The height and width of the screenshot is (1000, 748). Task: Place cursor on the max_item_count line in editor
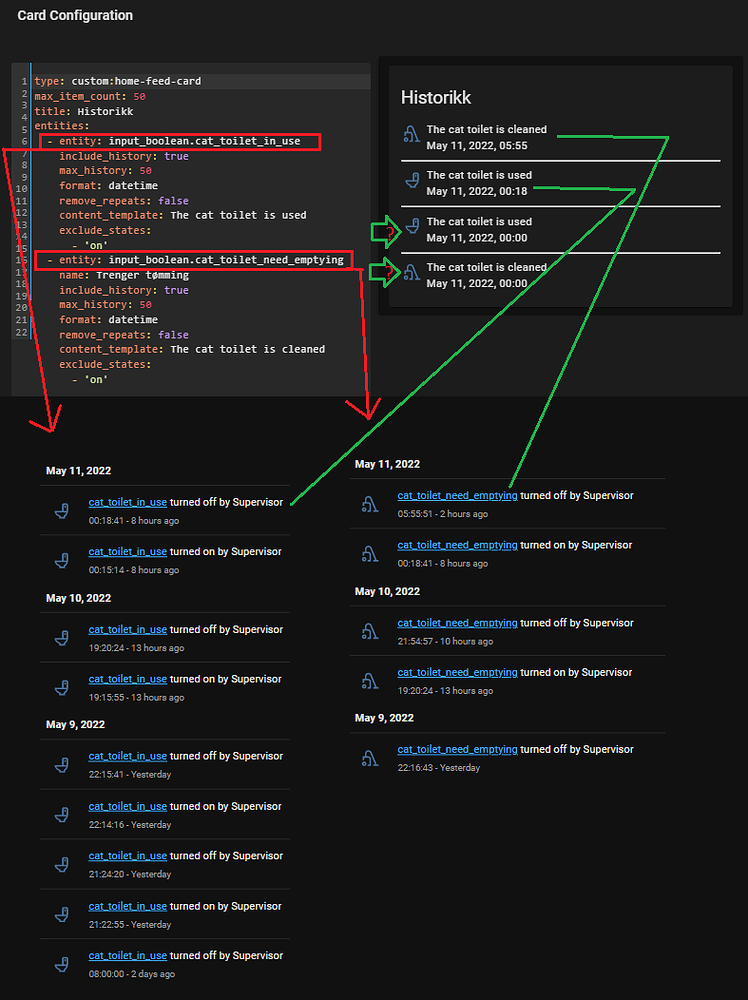click(90, 96)
